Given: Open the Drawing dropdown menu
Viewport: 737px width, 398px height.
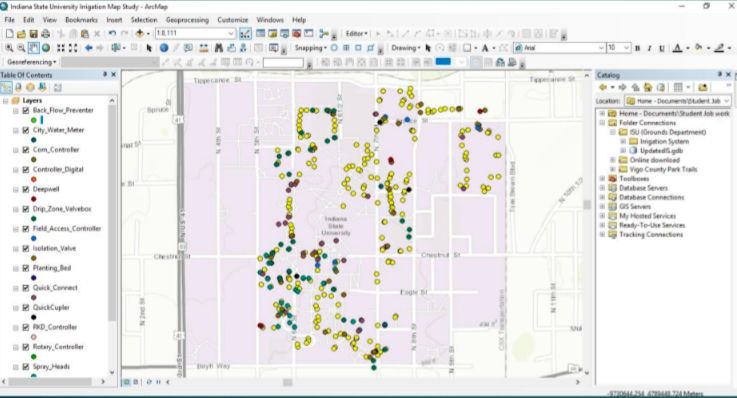Looking at the screenshot, I should pos(406,48).
